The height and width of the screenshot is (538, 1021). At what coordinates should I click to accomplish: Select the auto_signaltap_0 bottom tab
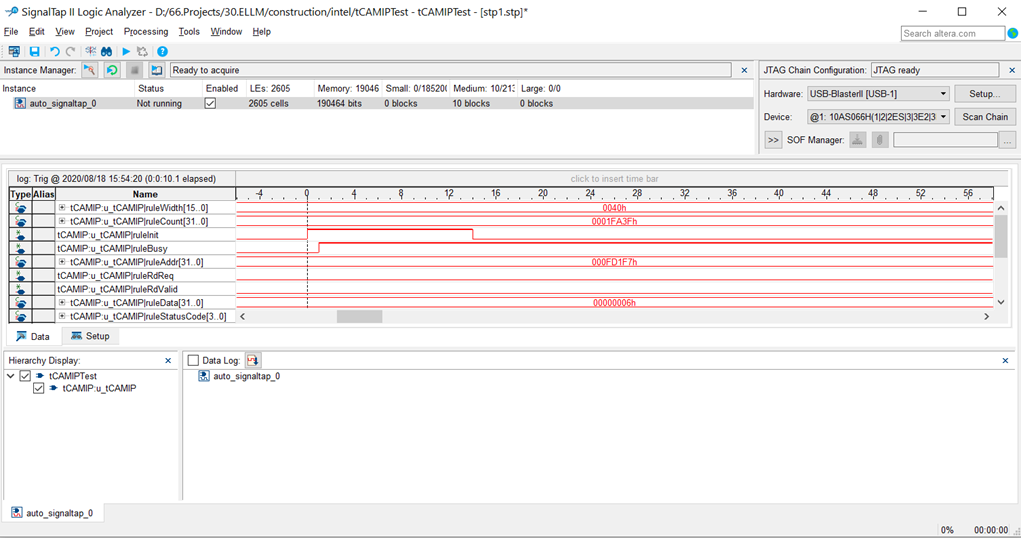click(53, 513)
